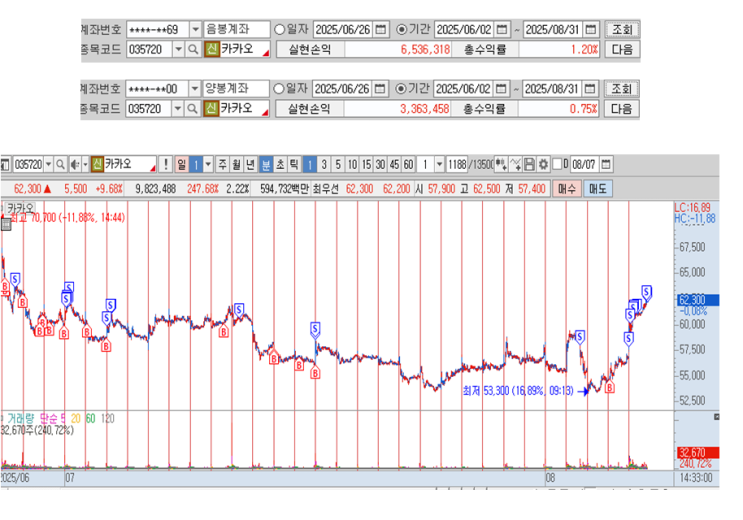The height and width of the screenshot is (520, 743).
Task: Select 기간 radio in 음봉계좌 panel
Action: coord(401,29)
